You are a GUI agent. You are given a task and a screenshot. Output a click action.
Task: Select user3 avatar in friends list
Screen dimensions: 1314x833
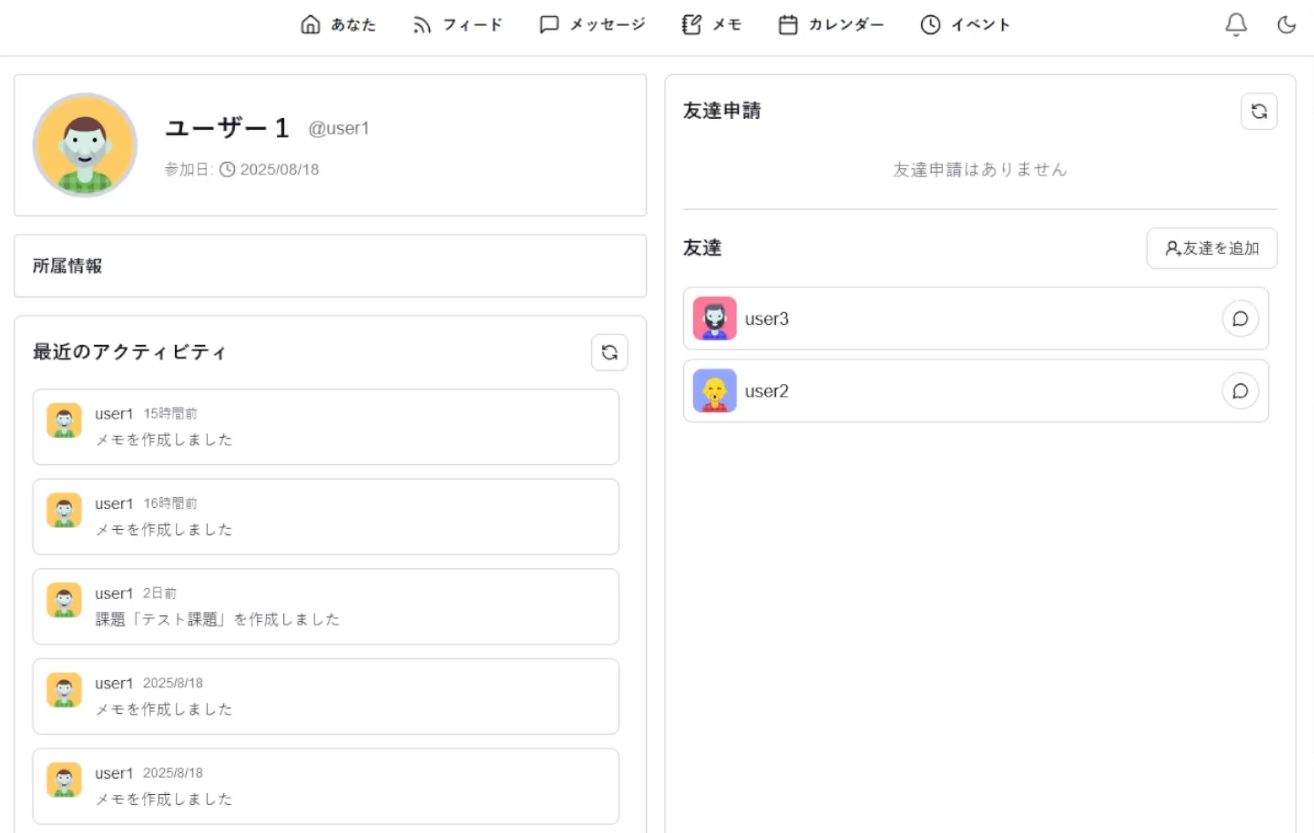(714, 319)
